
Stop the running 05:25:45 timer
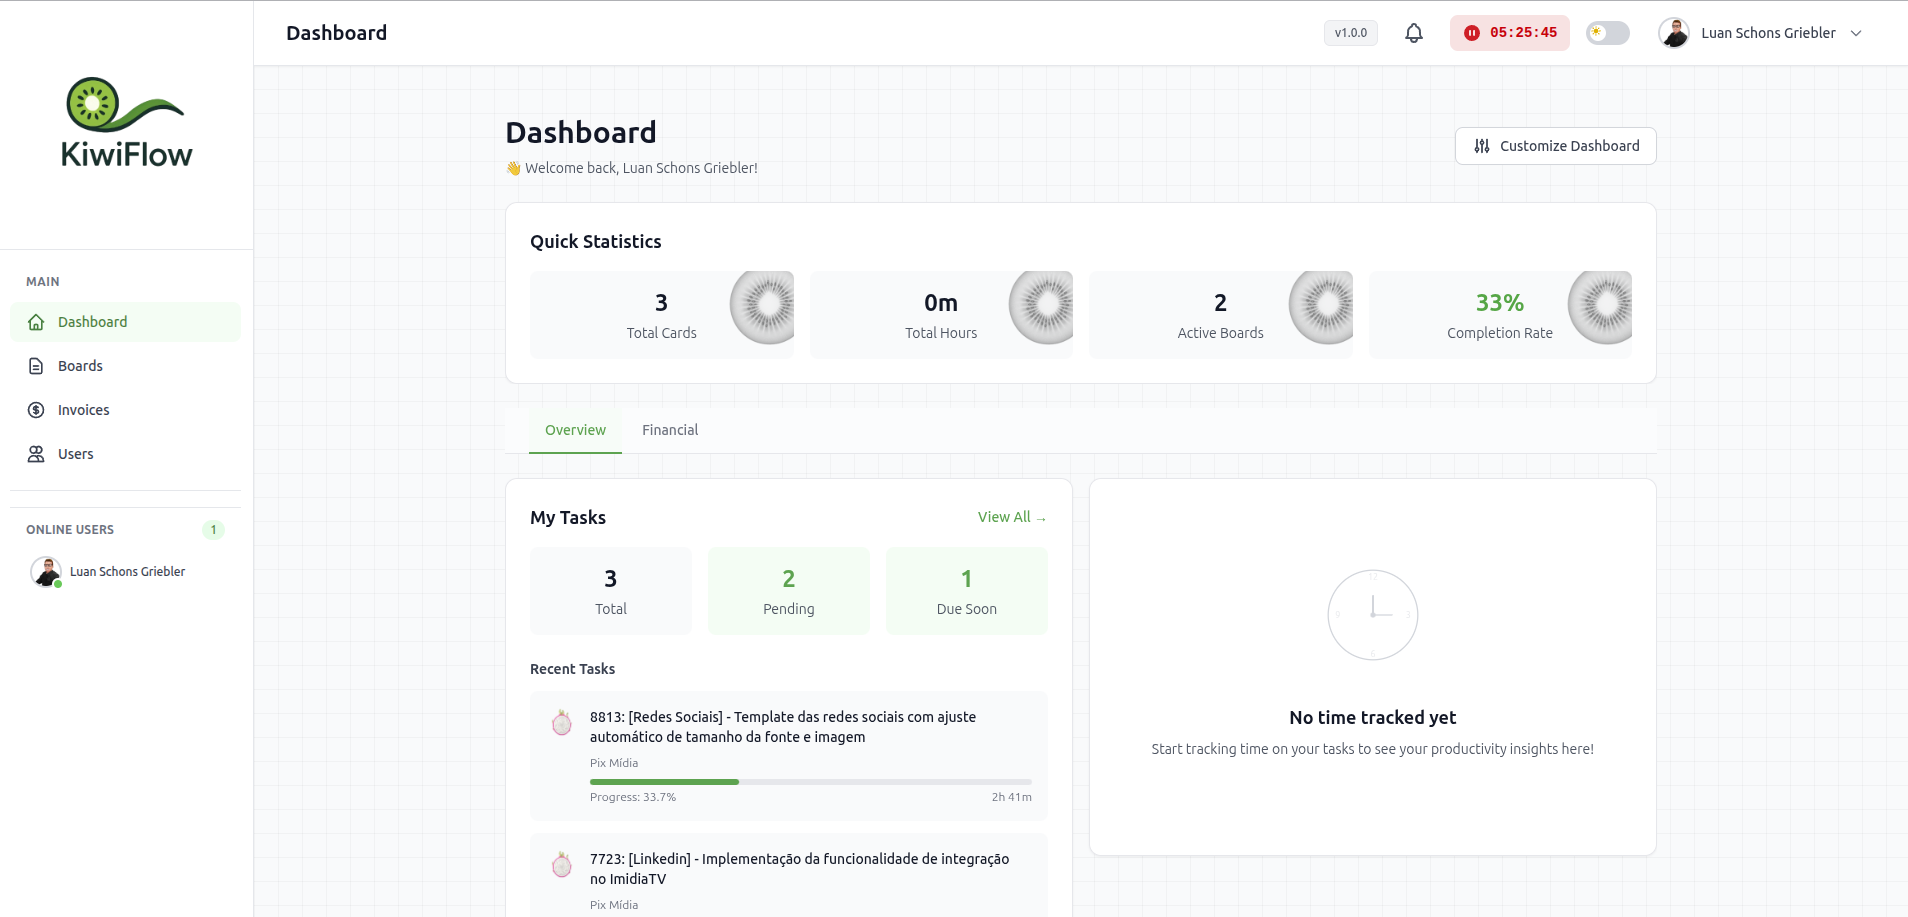click(1472, 33)
